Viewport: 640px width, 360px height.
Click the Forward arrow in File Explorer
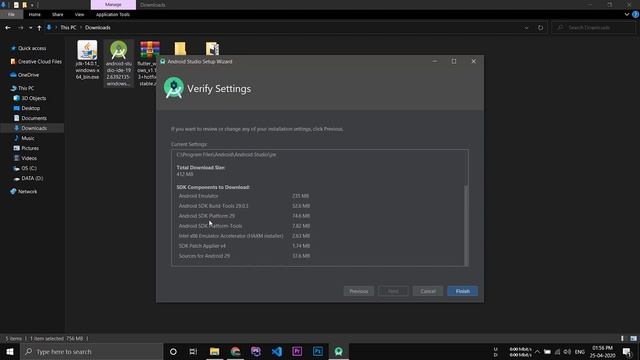20,28
